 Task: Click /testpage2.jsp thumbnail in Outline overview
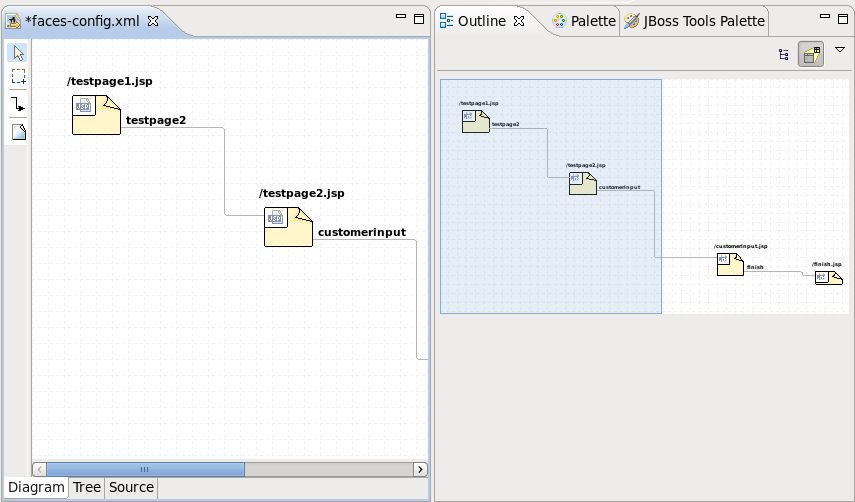coord(583,183)
